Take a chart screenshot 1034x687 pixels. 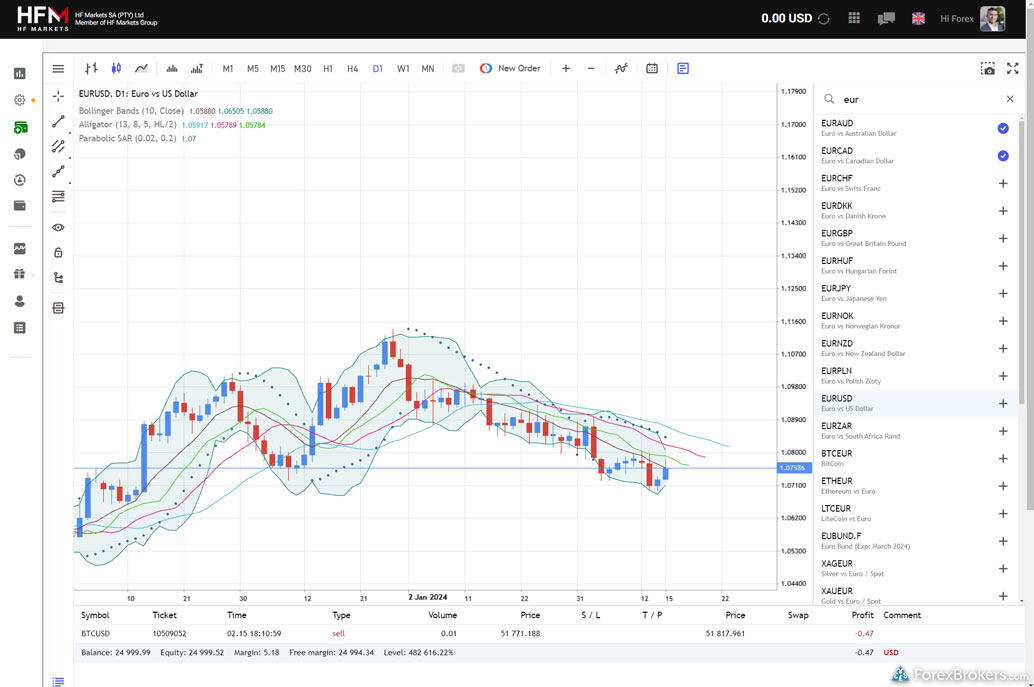coord(988,68)
